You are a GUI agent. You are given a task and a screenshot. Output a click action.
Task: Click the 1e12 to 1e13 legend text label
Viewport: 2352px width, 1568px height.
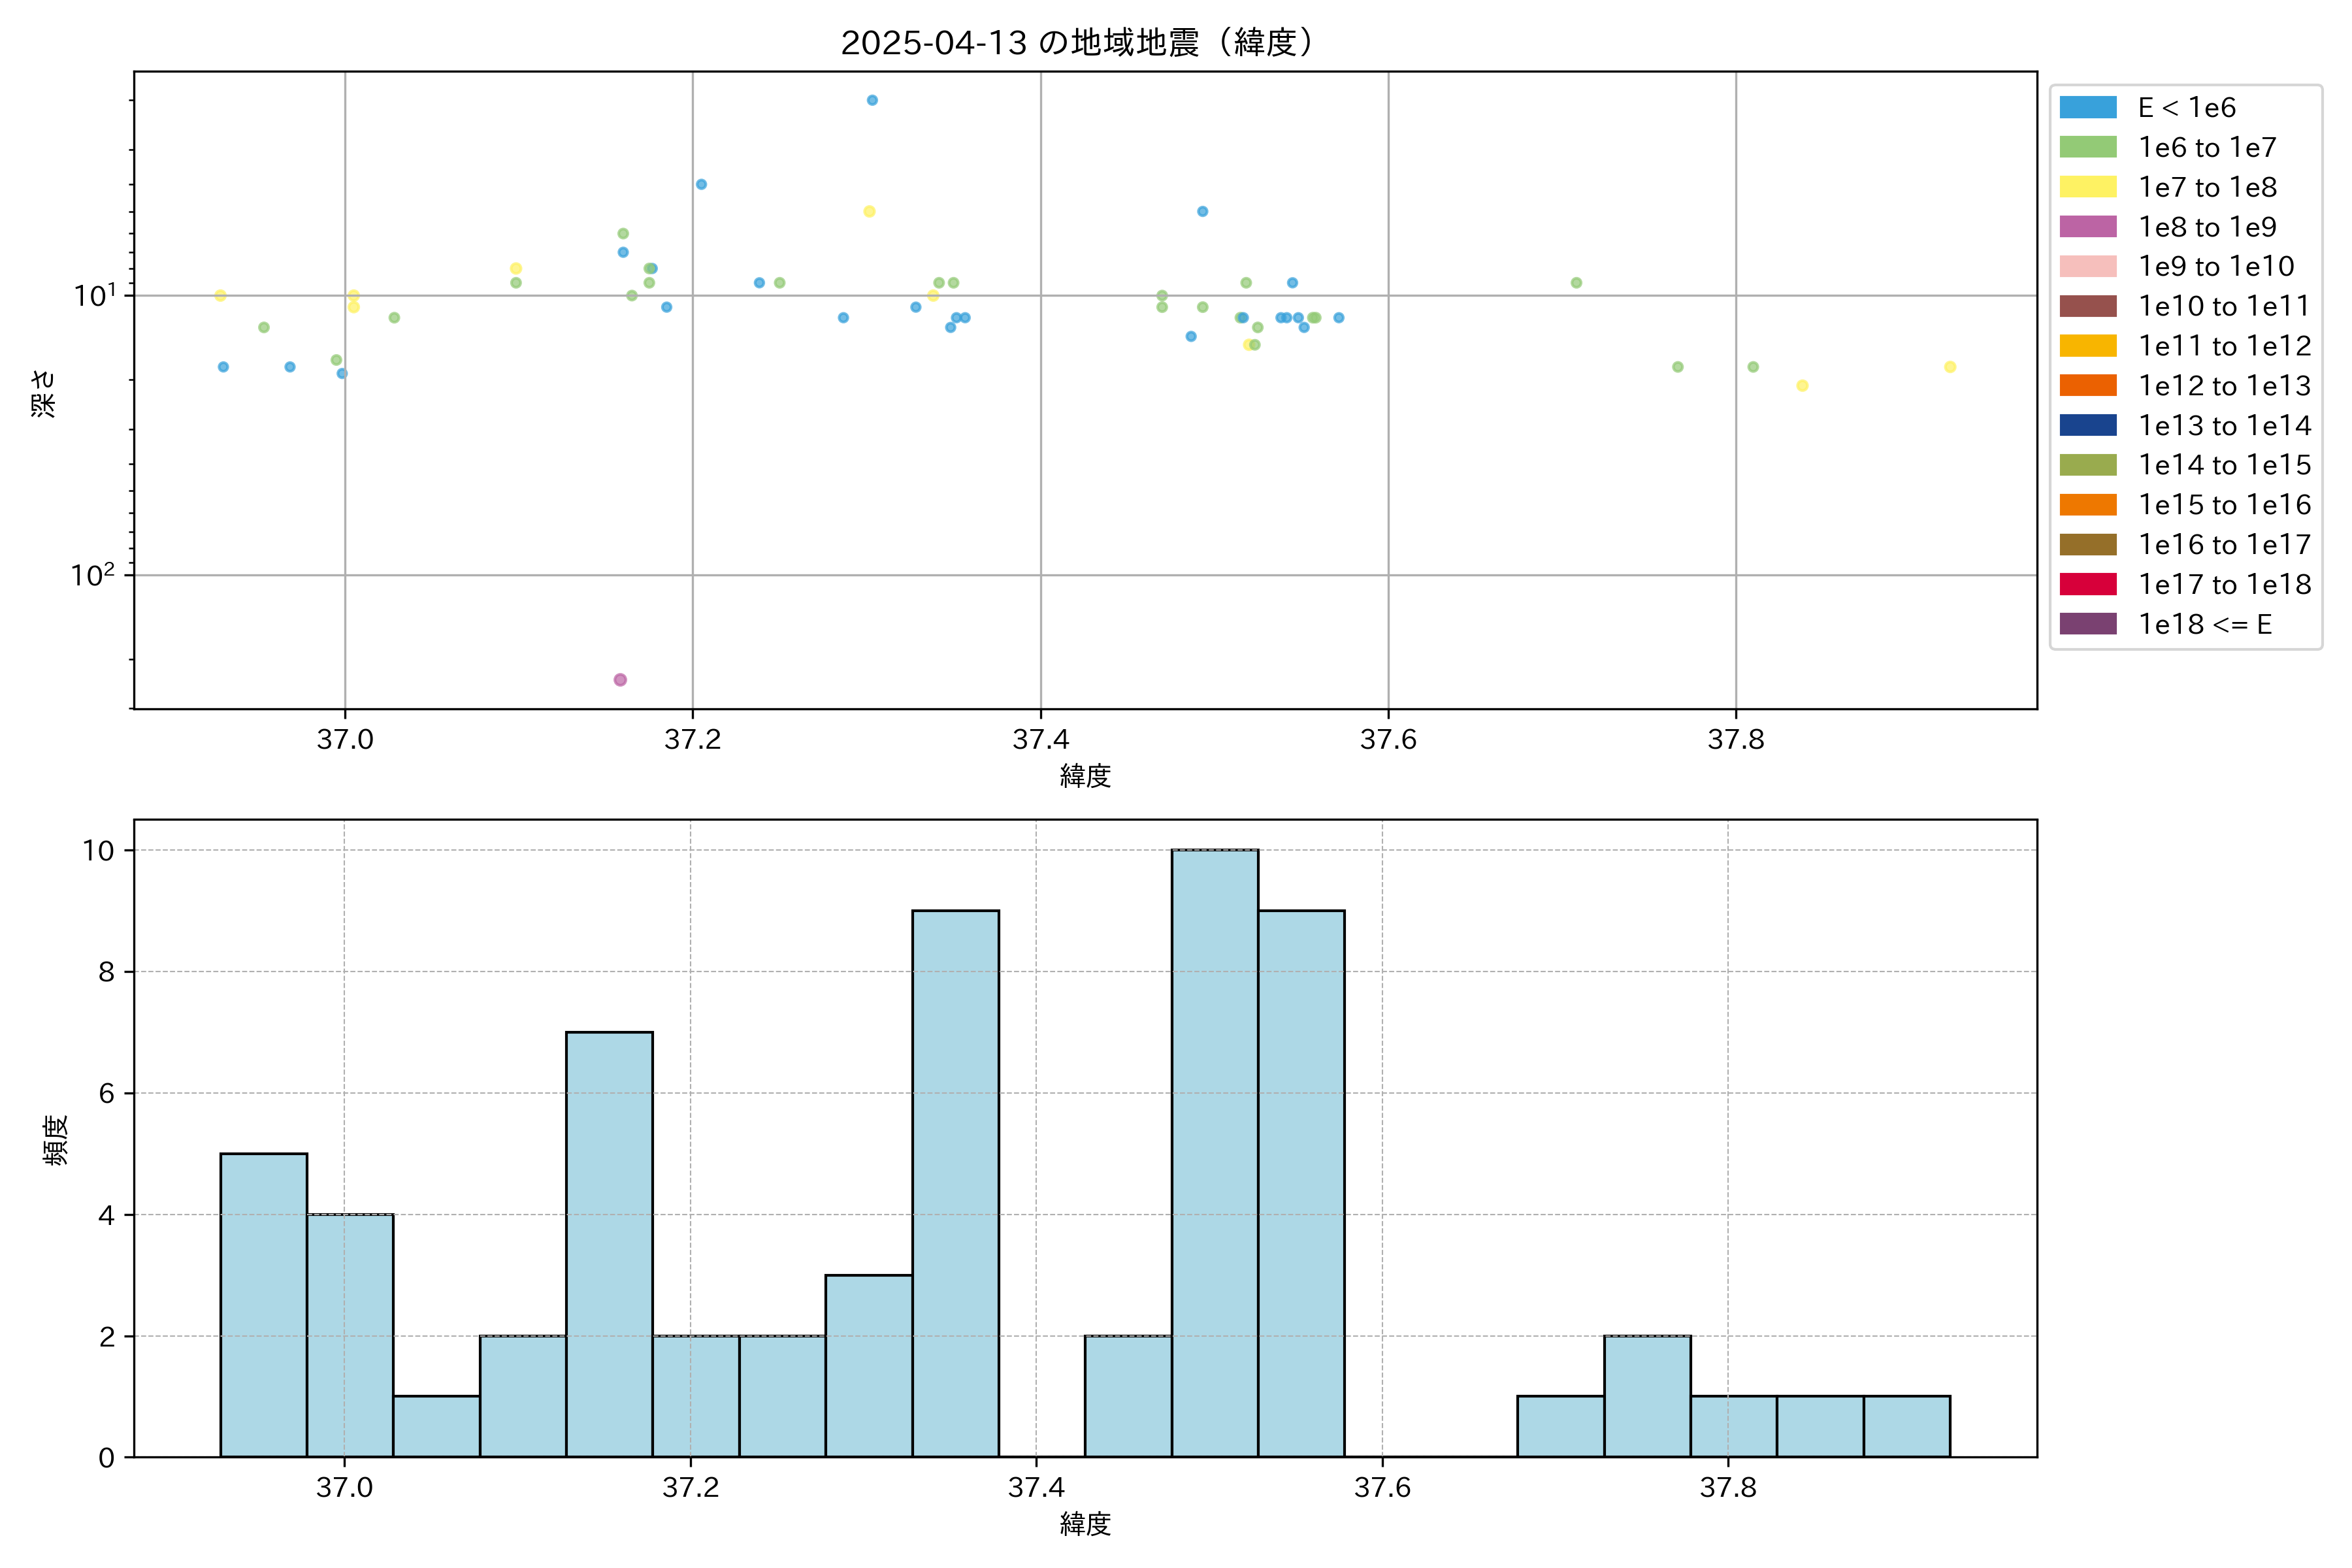2224,386
